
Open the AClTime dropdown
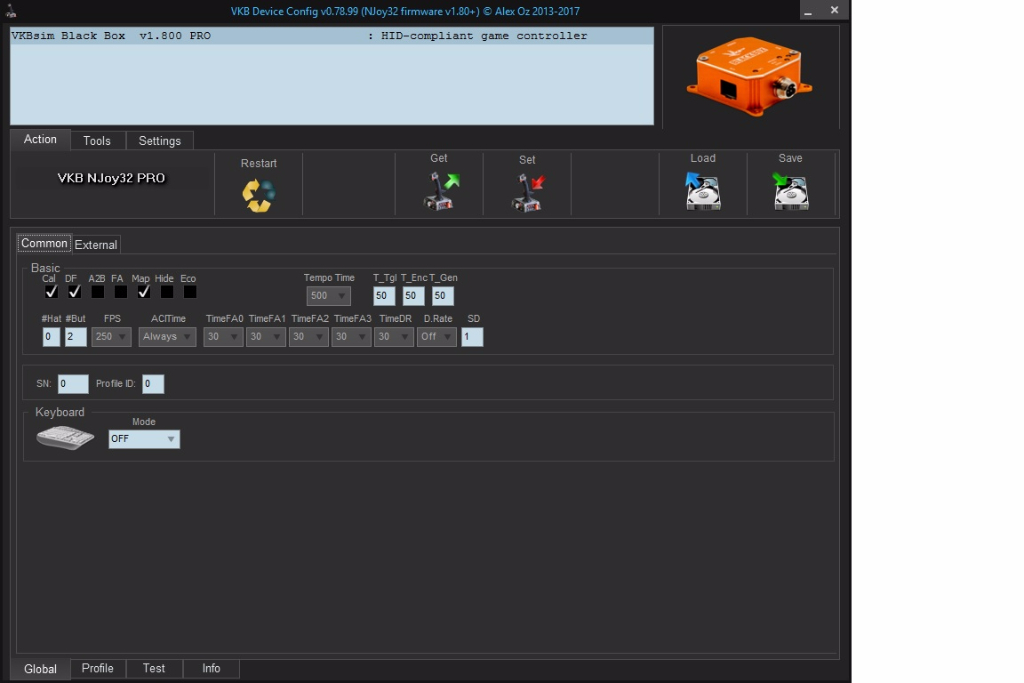point(167,337)
